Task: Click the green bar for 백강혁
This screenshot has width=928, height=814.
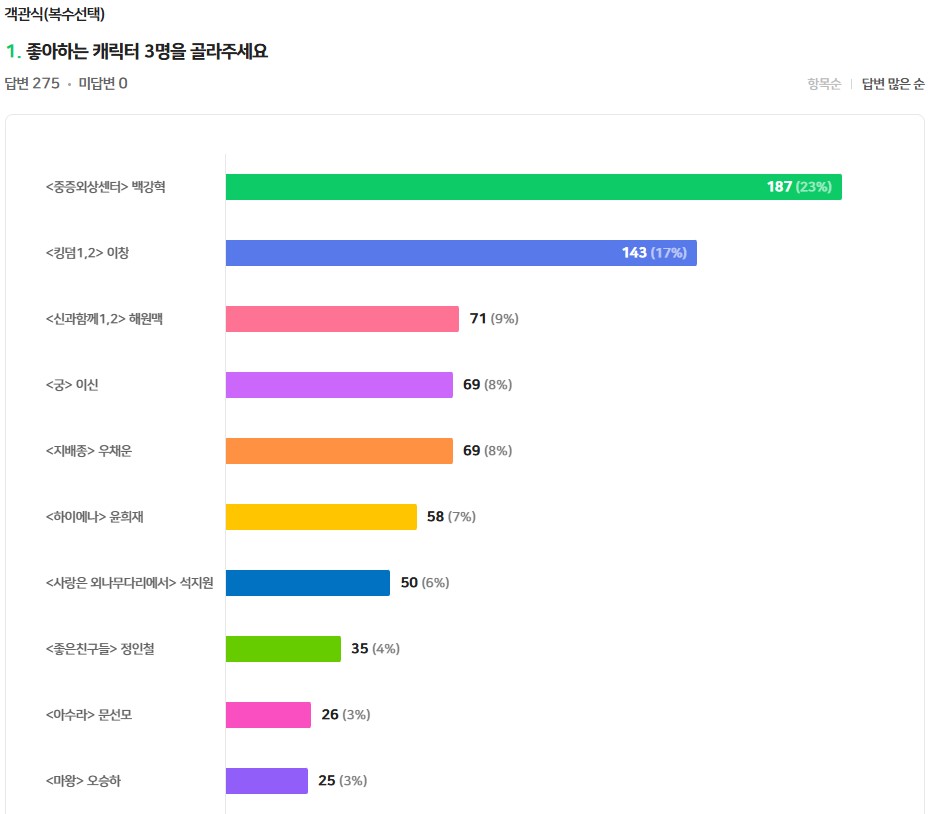Action: coord(533,187)
